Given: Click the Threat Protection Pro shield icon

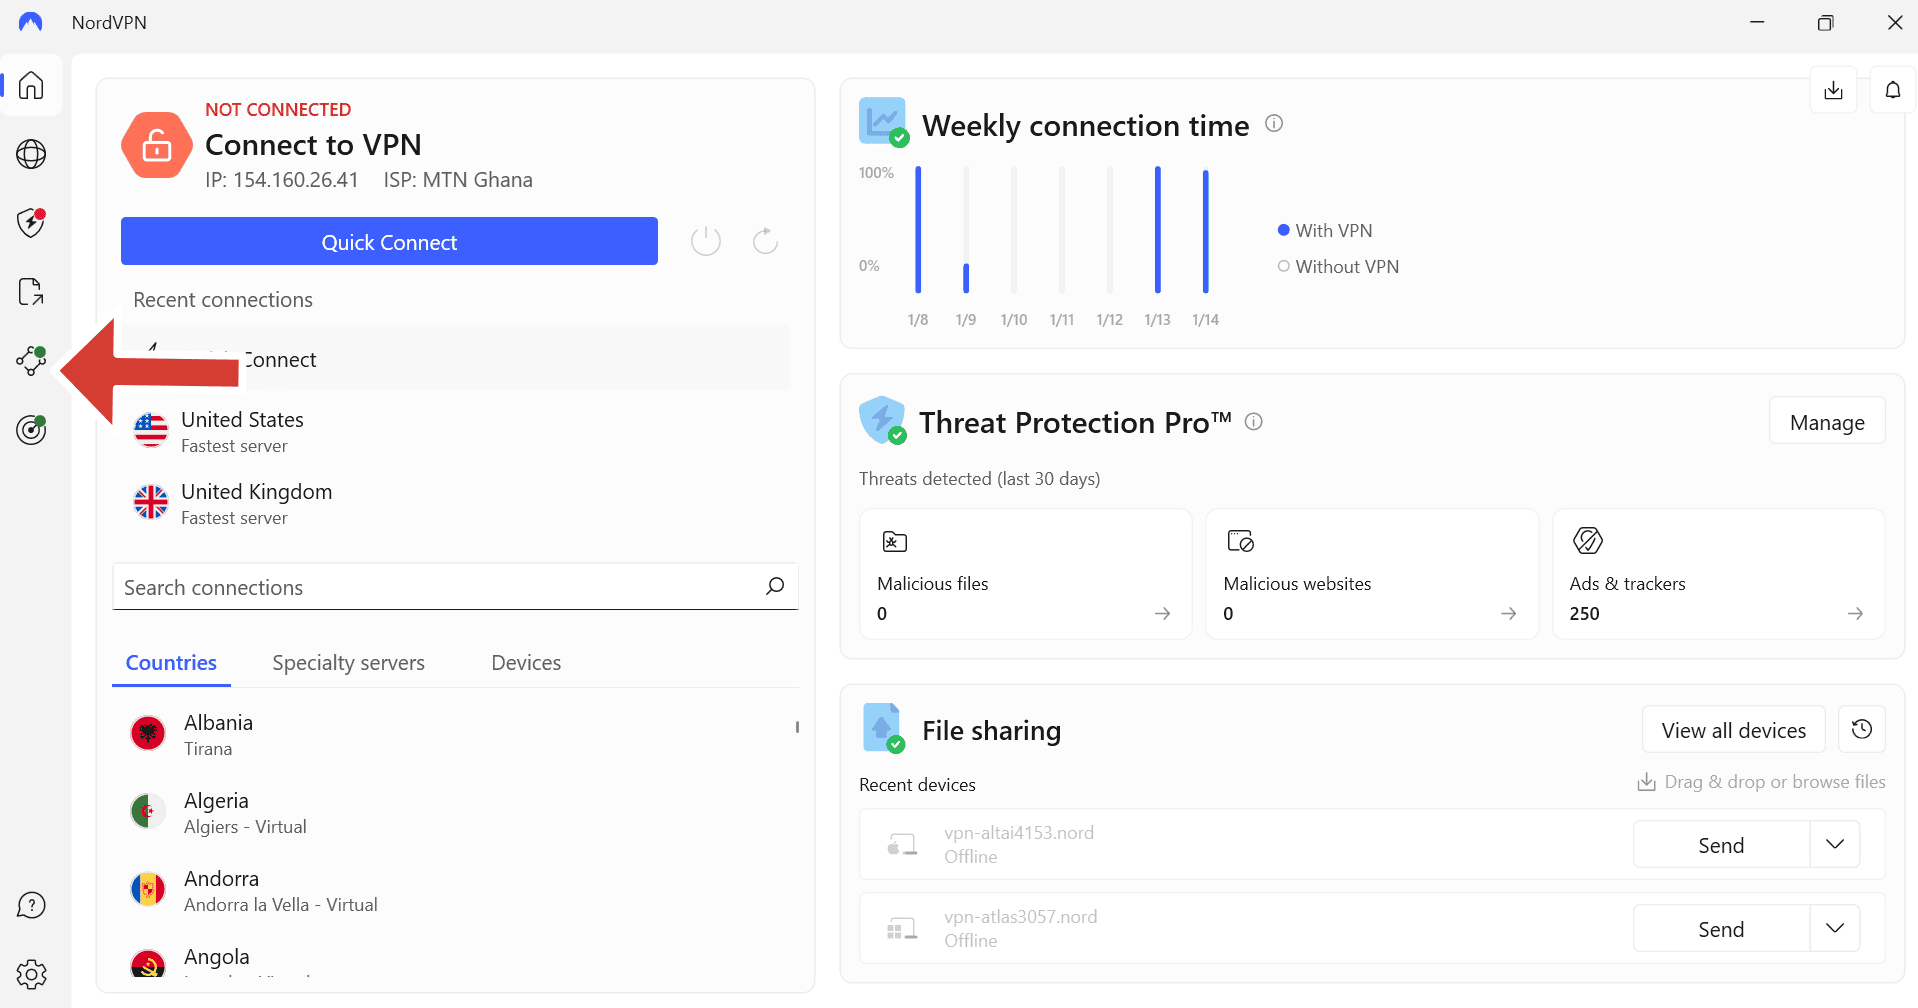Looking at the screenshot, I should [x=882, y=420].
